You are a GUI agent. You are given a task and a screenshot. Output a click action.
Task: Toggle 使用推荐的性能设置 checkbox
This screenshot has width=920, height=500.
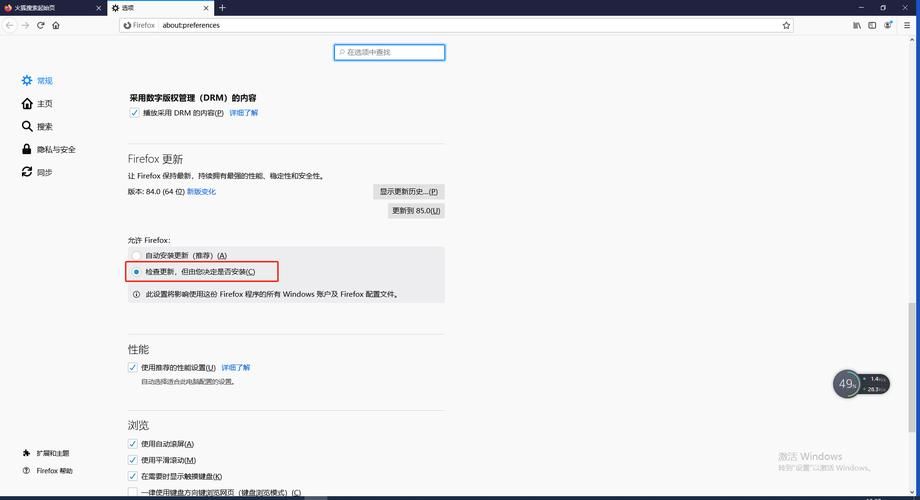133,367
